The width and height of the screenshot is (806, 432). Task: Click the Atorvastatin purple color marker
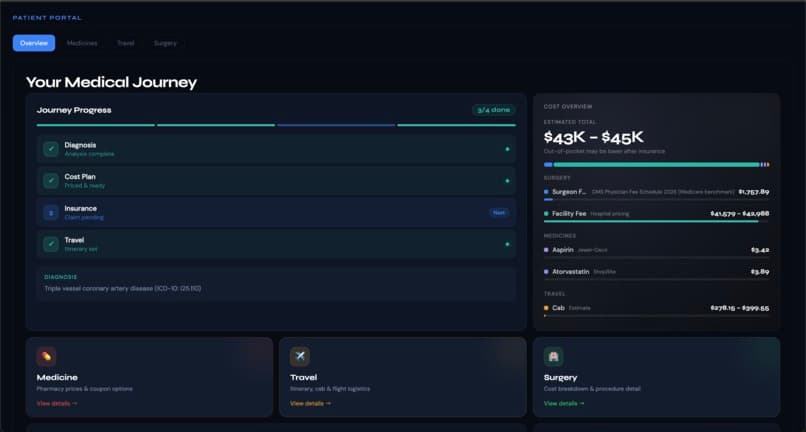(x=546, y=272)
